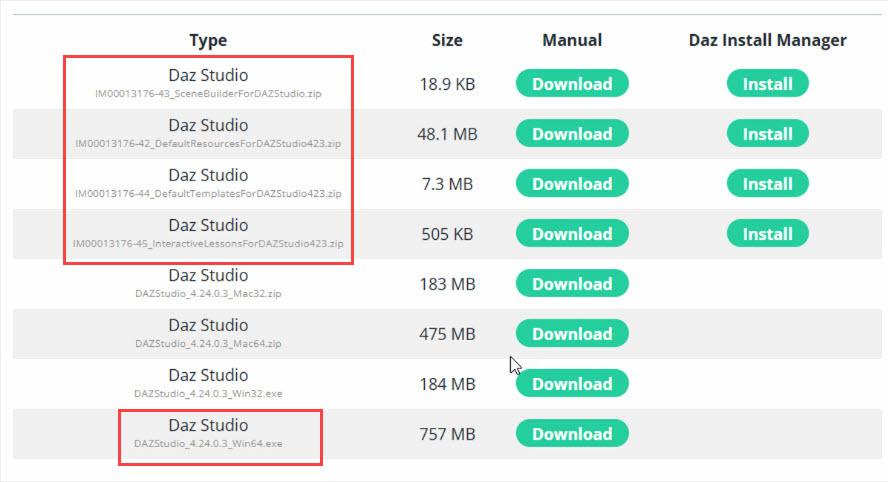Download DAZStudio_4.24.0.3_Mac64.zip
This screenshot has height=482, width=888.
(x=572, y=334)
